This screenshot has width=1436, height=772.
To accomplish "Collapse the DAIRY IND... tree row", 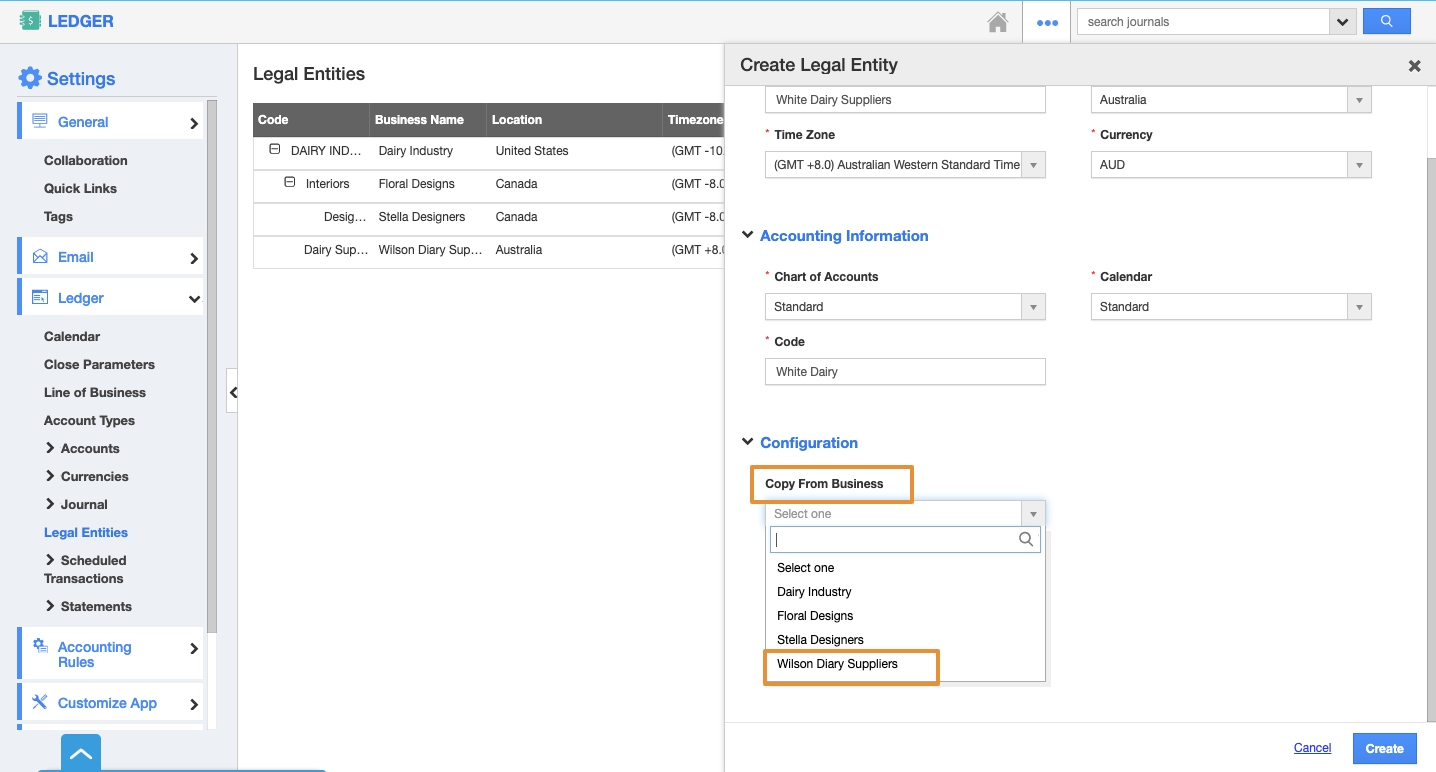I will tap(274, 150).
